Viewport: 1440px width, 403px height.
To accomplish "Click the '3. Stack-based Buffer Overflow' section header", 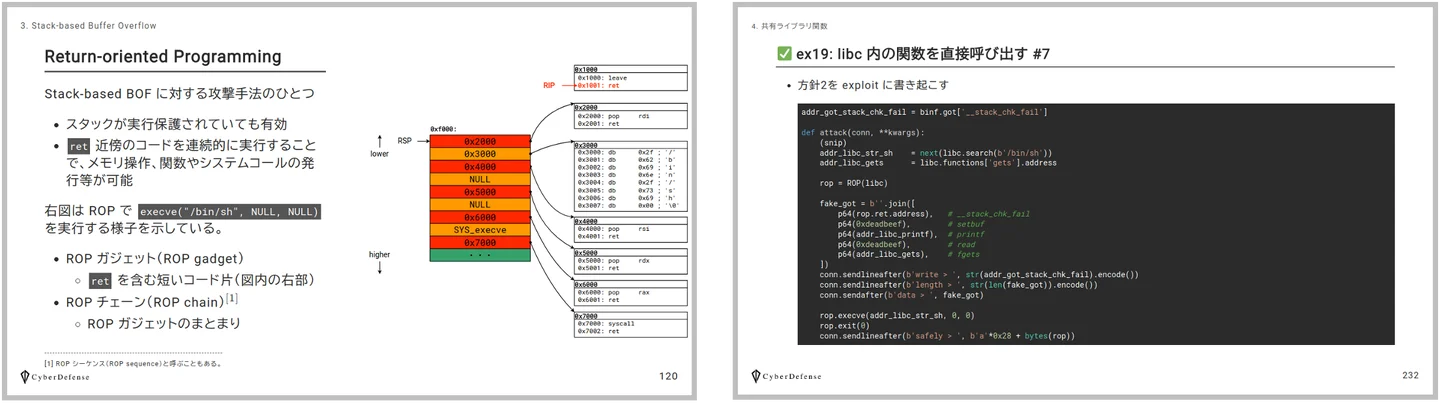I will coord(88,25).
